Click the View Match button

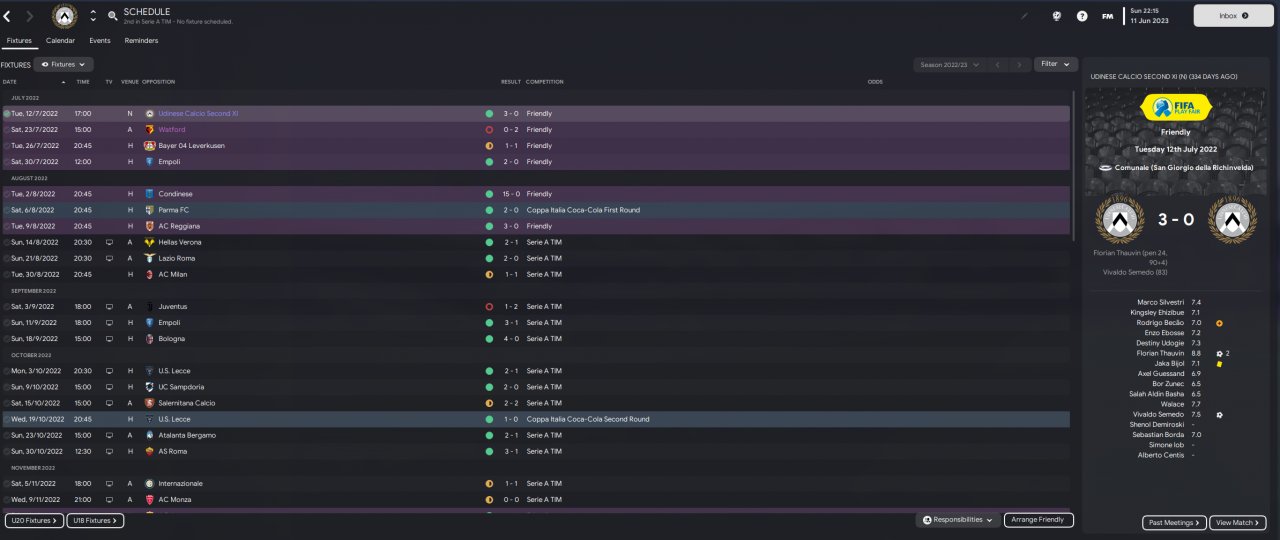(1238, 523)
